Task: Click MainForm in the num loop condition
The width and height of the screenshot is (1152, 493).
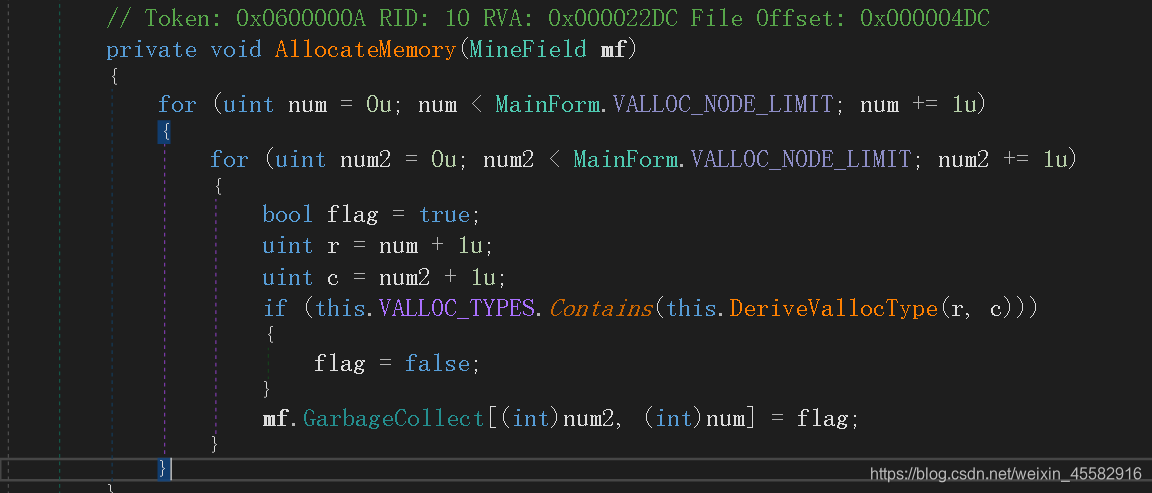Action: (547, 104)
